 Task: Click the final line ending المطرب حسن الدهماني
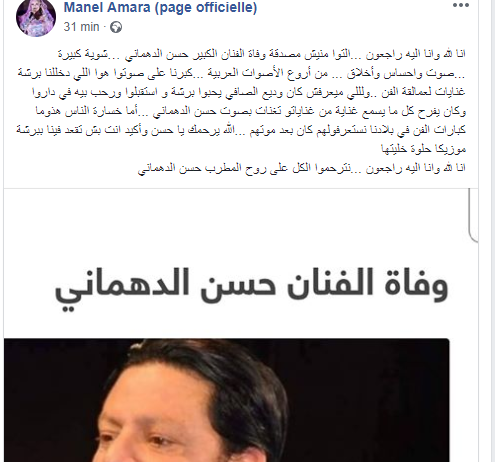302,168
